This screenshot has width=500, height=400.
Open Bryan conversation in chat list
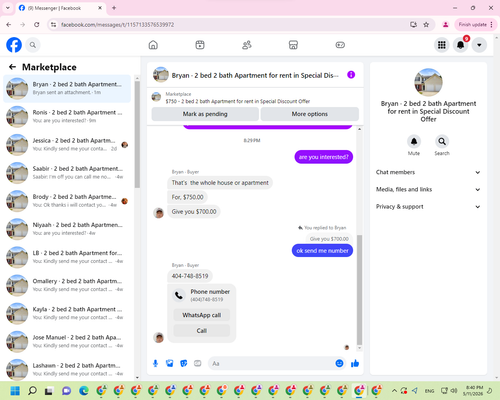[x=67, y=88]
